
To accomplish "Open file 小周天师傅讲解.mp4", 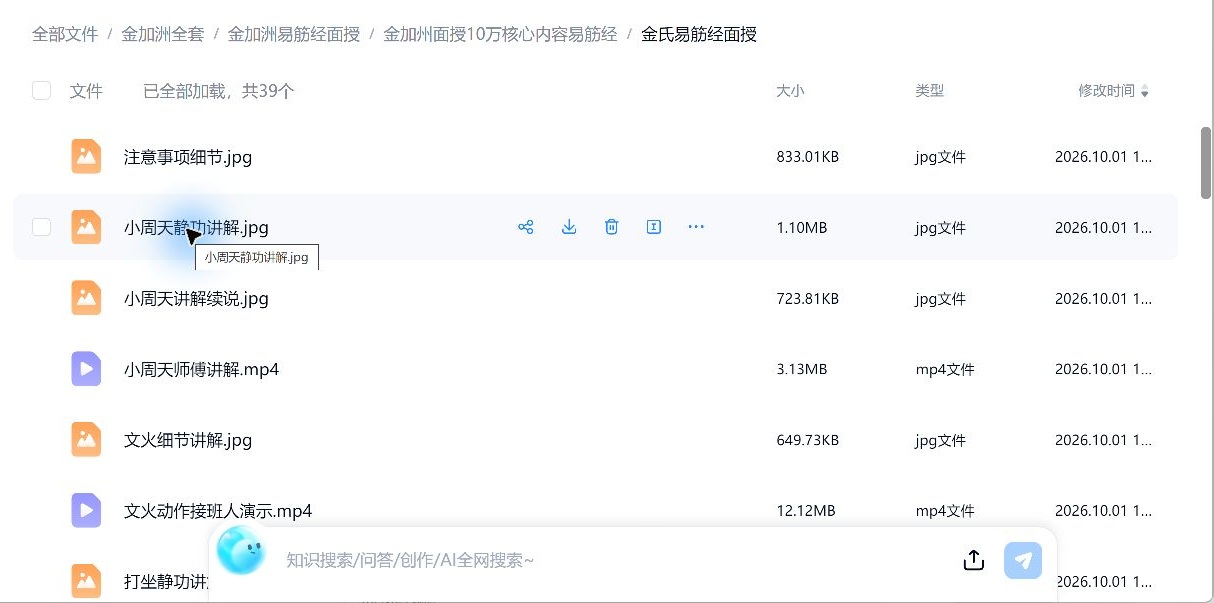I will tap(201, 370).
